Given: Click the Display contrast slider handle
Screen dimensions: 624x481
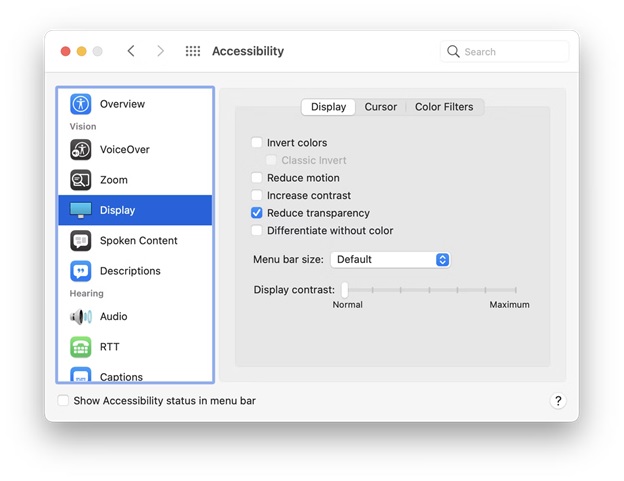Looking at the screenshot, I should tap(345, 290).
